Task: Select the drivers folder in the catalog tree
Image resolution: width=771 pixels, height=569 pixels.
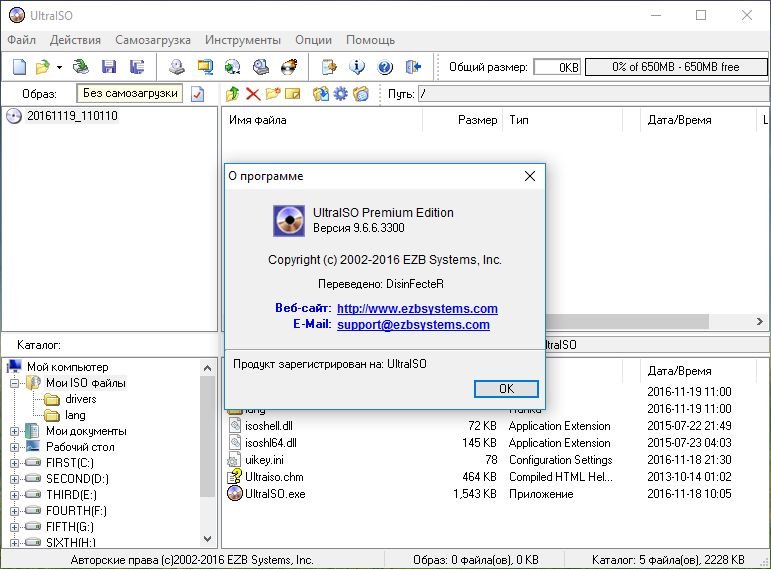Action: pos(81,399)
